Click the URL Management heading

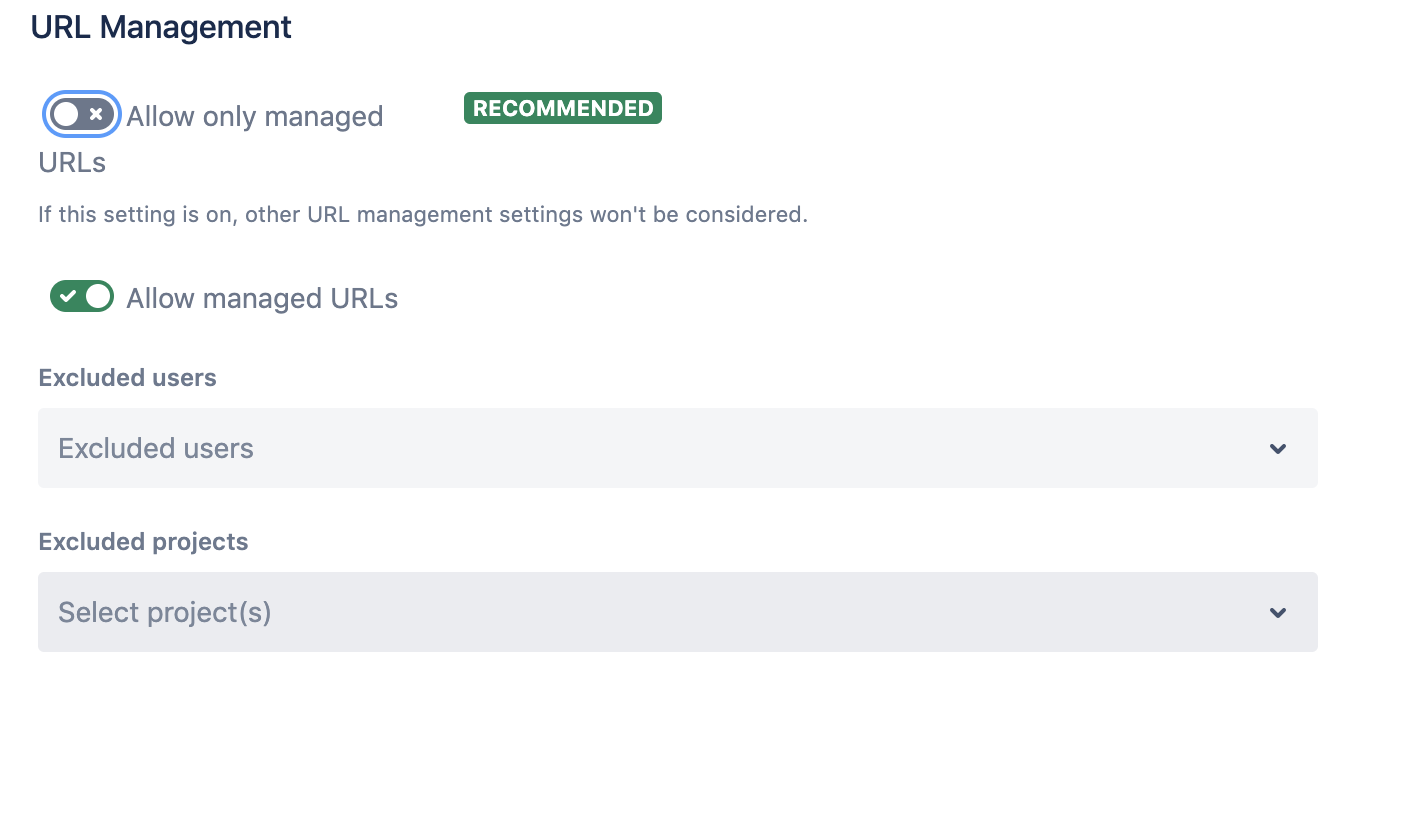(161, 27)
